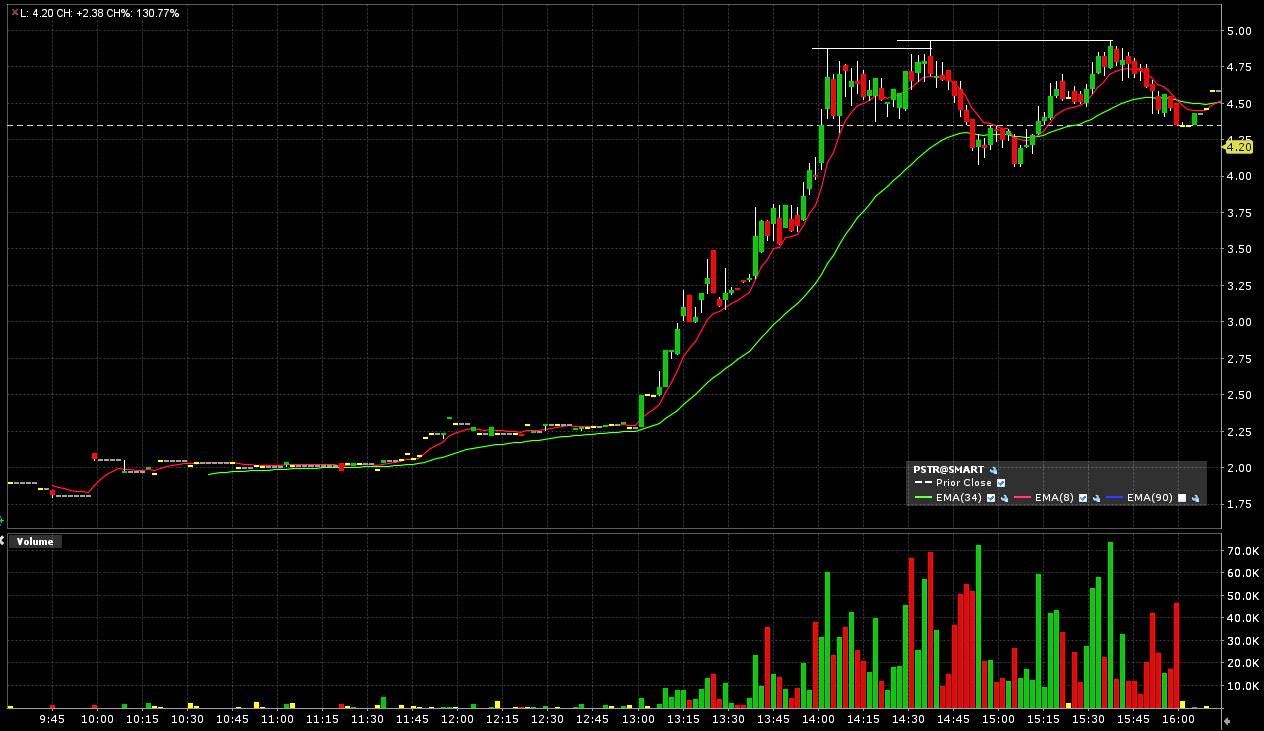Click the Prior Close legend label
Image resolution: width=1264 pixels, height=731 pixels.
pos(964,483)
